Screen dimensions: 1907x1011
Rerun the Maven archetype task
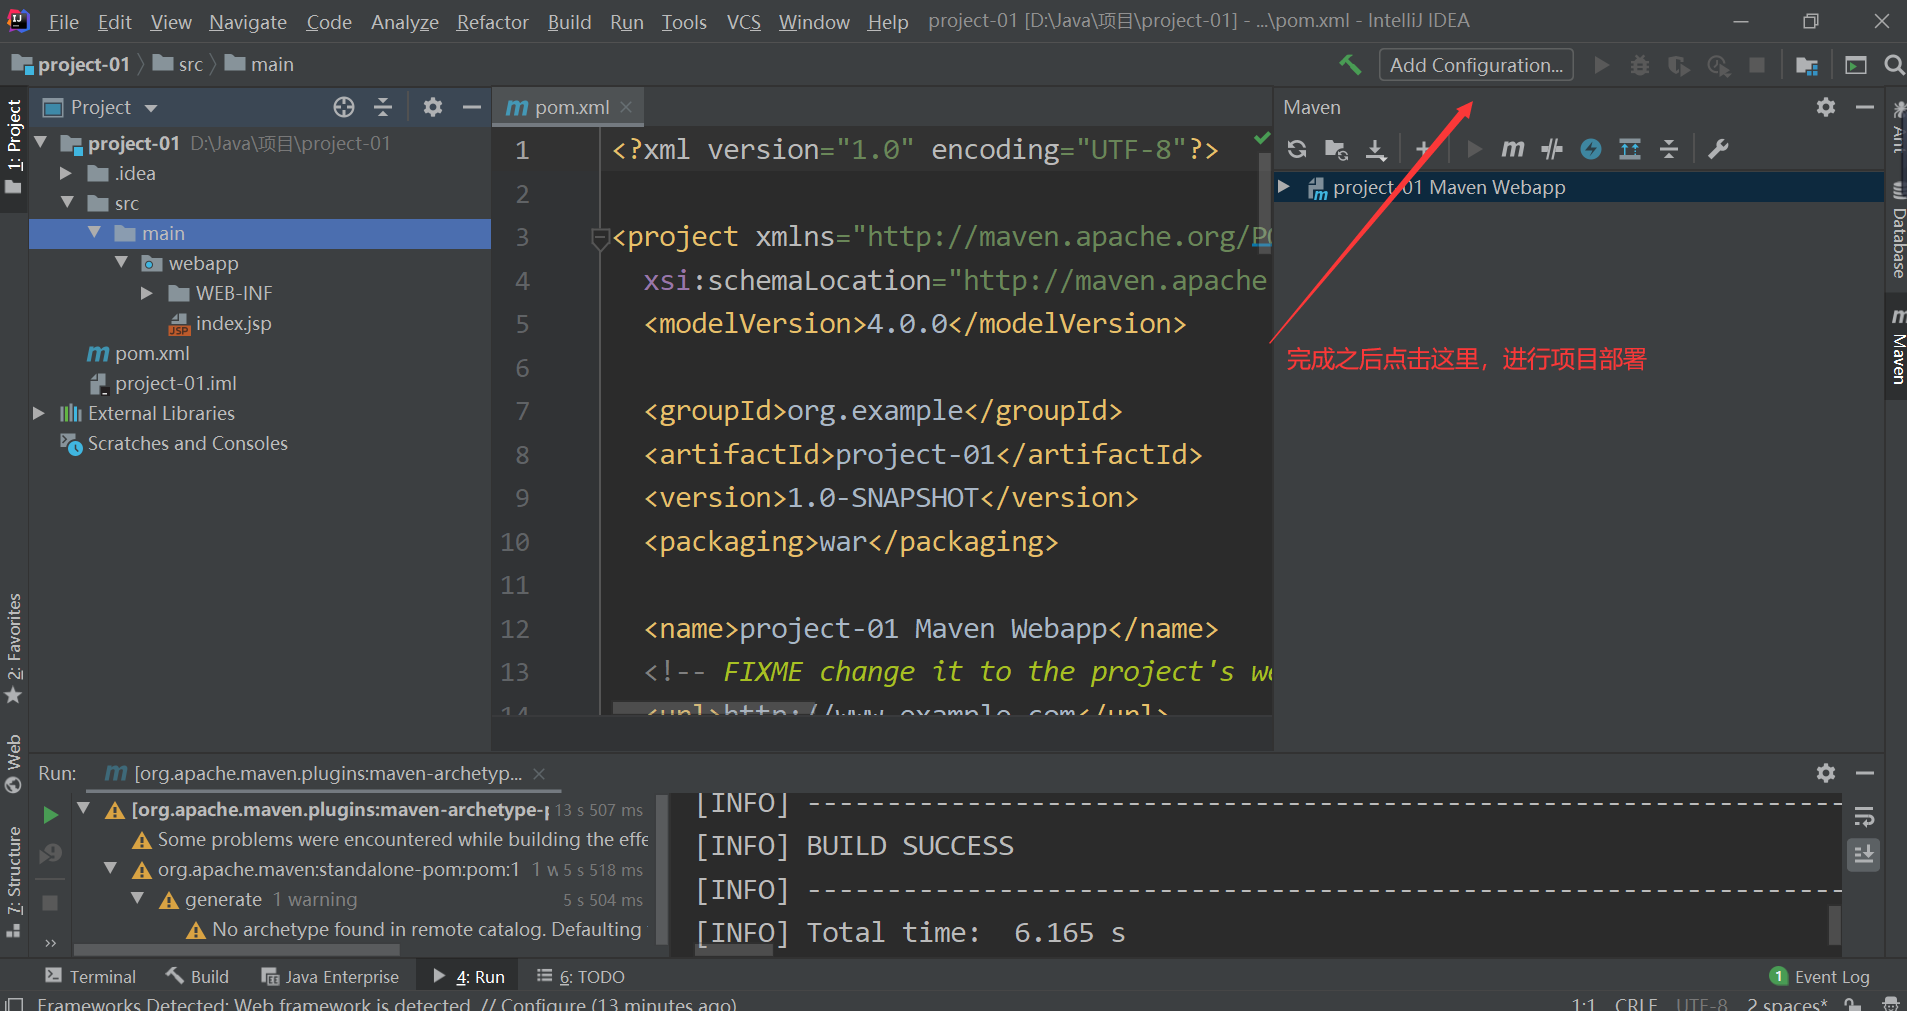(50, 814)
